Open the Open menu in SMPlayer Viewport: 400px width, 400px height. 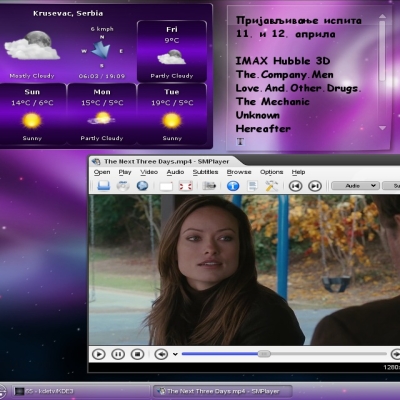click(x=102, y=172)
